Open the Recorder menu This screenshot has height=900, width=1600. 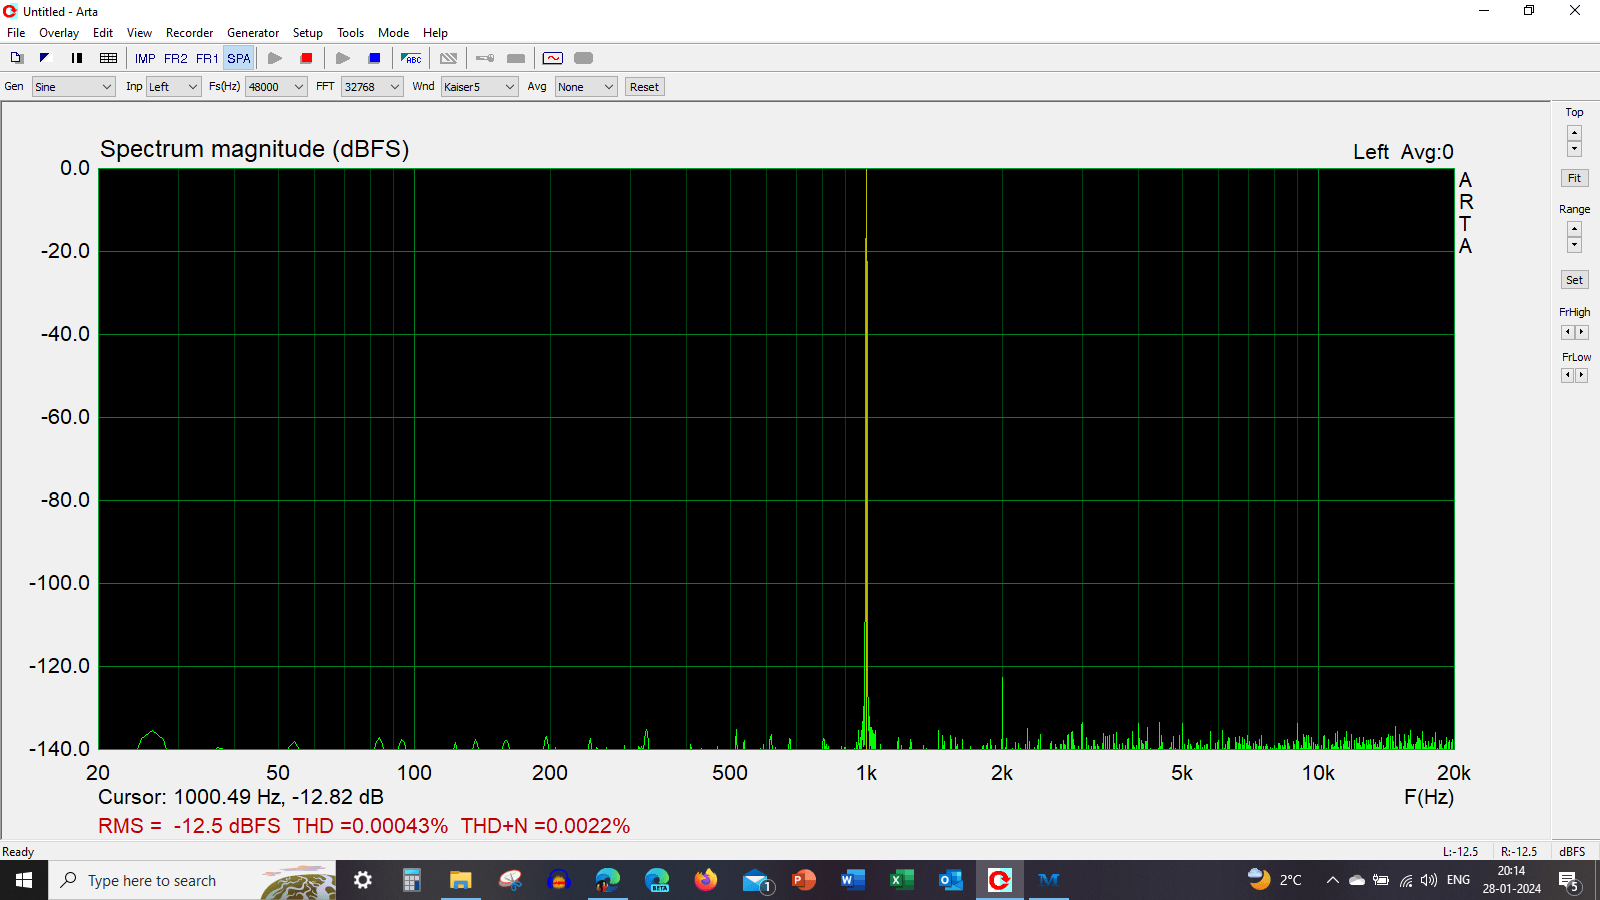[x=189, y=33]
